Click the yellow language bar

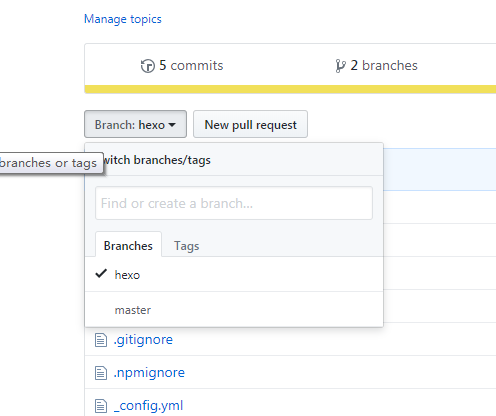point(290,89)
